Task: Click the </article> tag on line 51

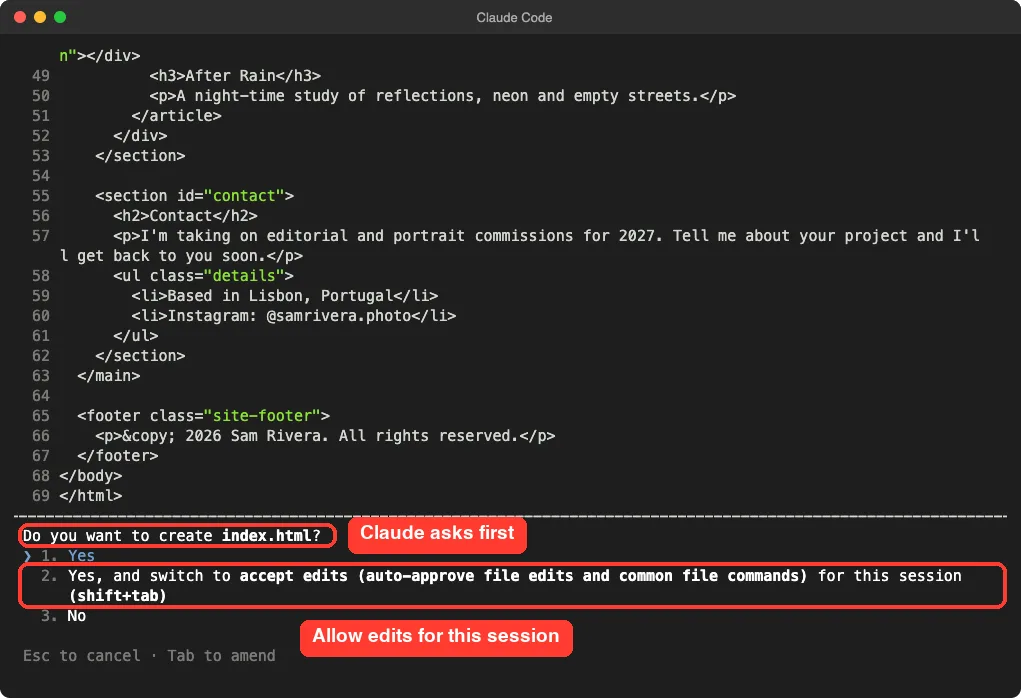Action: 176,115
